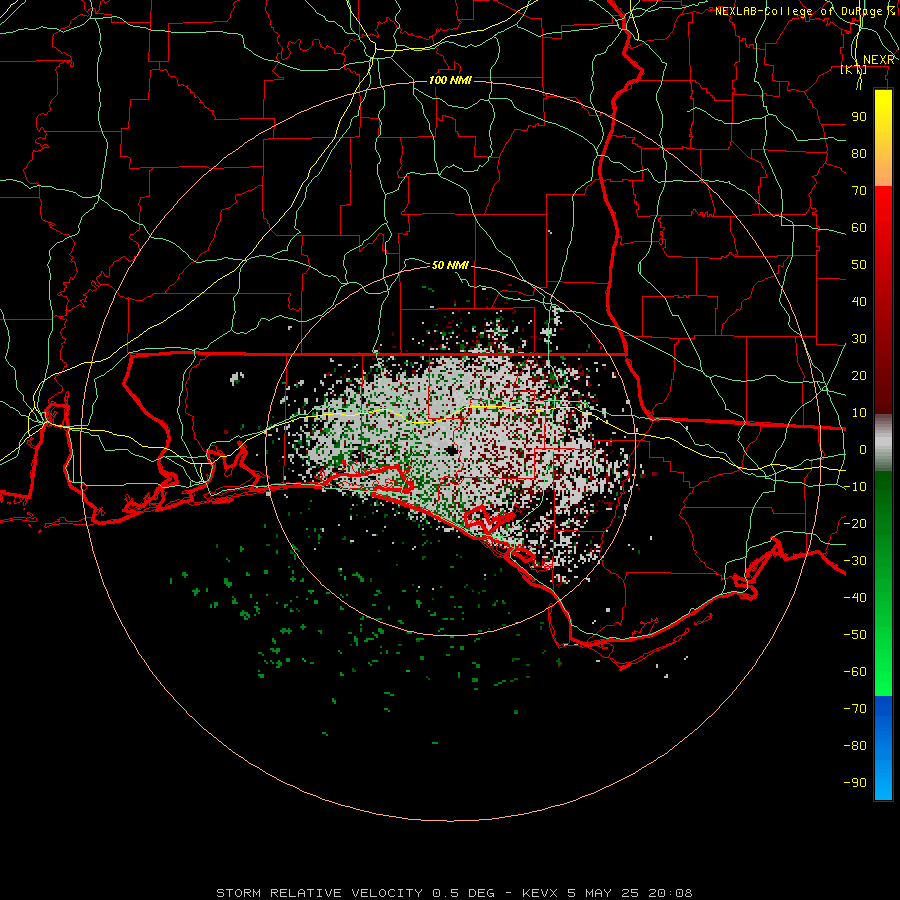Pick the blue segment of the color bar
The image size is (900, 900).
(x=883, y=748)
